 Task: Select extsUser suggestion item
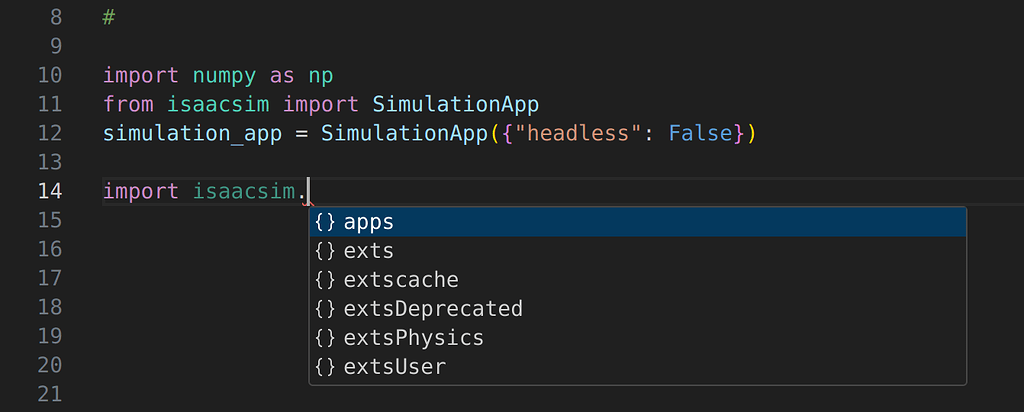(637, 366)
